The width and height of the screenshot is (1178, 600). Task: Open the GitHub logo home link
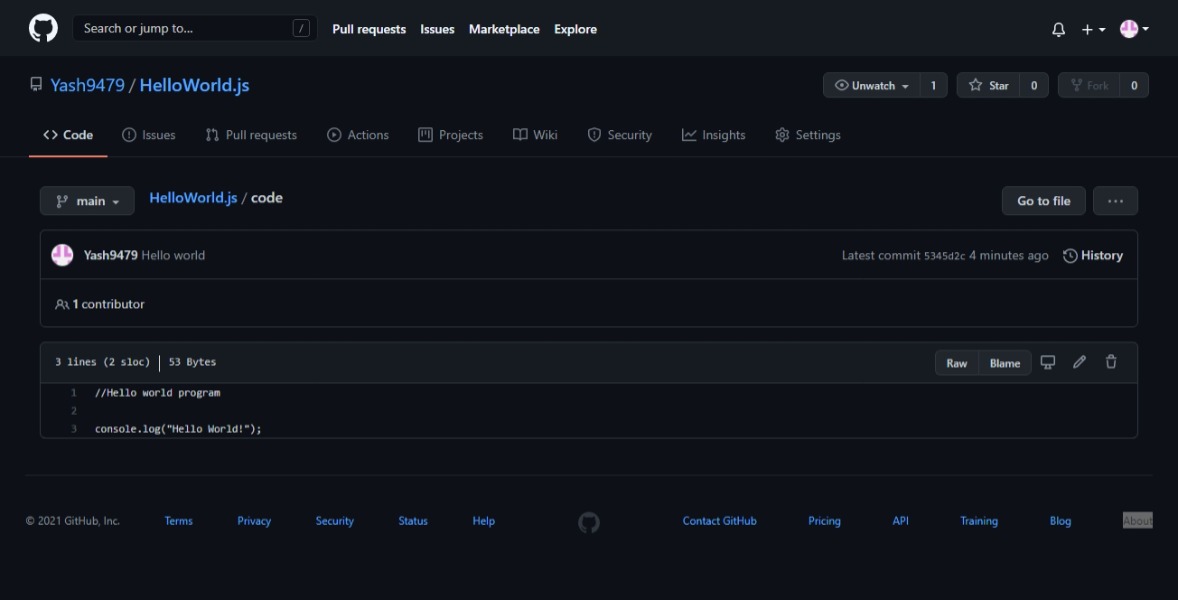(44, 29)
